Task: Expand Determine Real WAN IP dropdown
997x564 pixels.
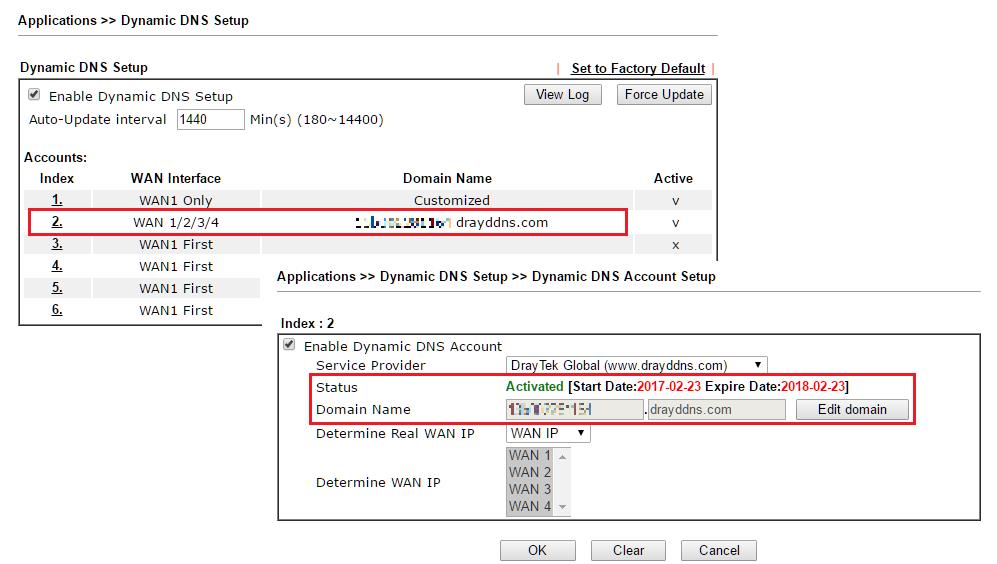Action: pyautogui.click(x=548, y=433)
